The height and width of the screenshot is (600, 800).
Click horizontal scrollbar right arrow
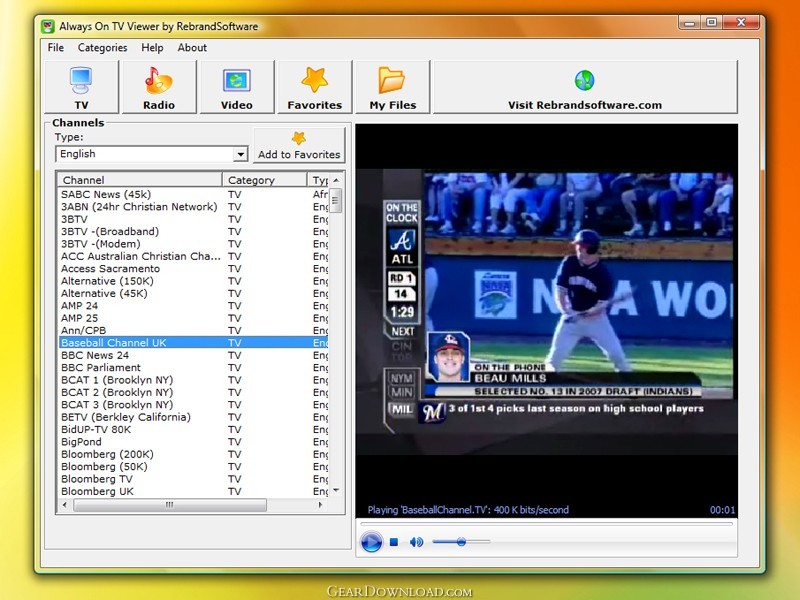tap(320, 505)
